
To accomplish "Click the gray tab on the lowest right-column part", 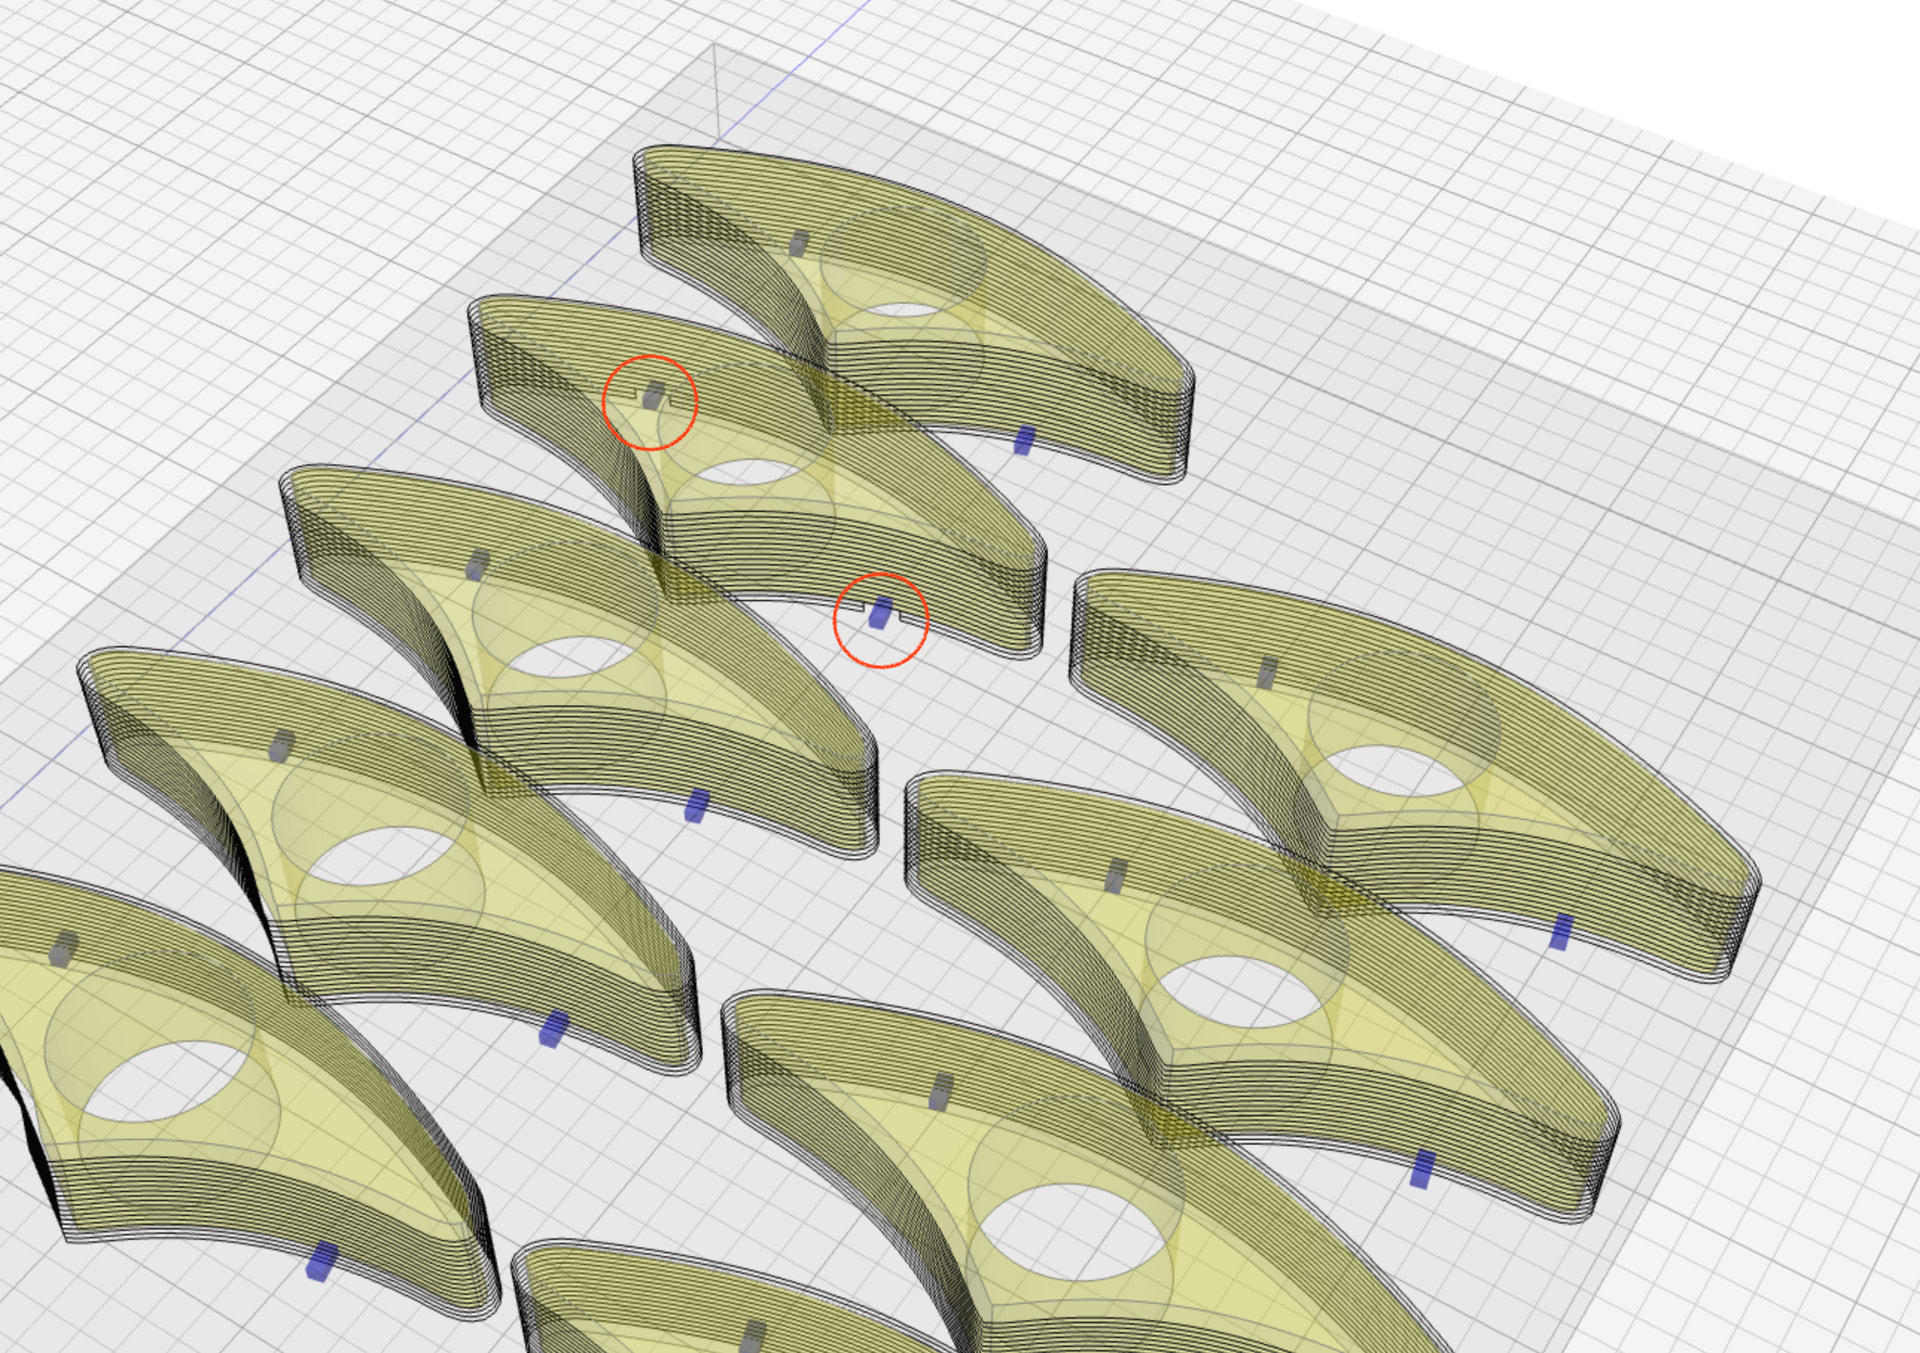I will [940, 1092].
